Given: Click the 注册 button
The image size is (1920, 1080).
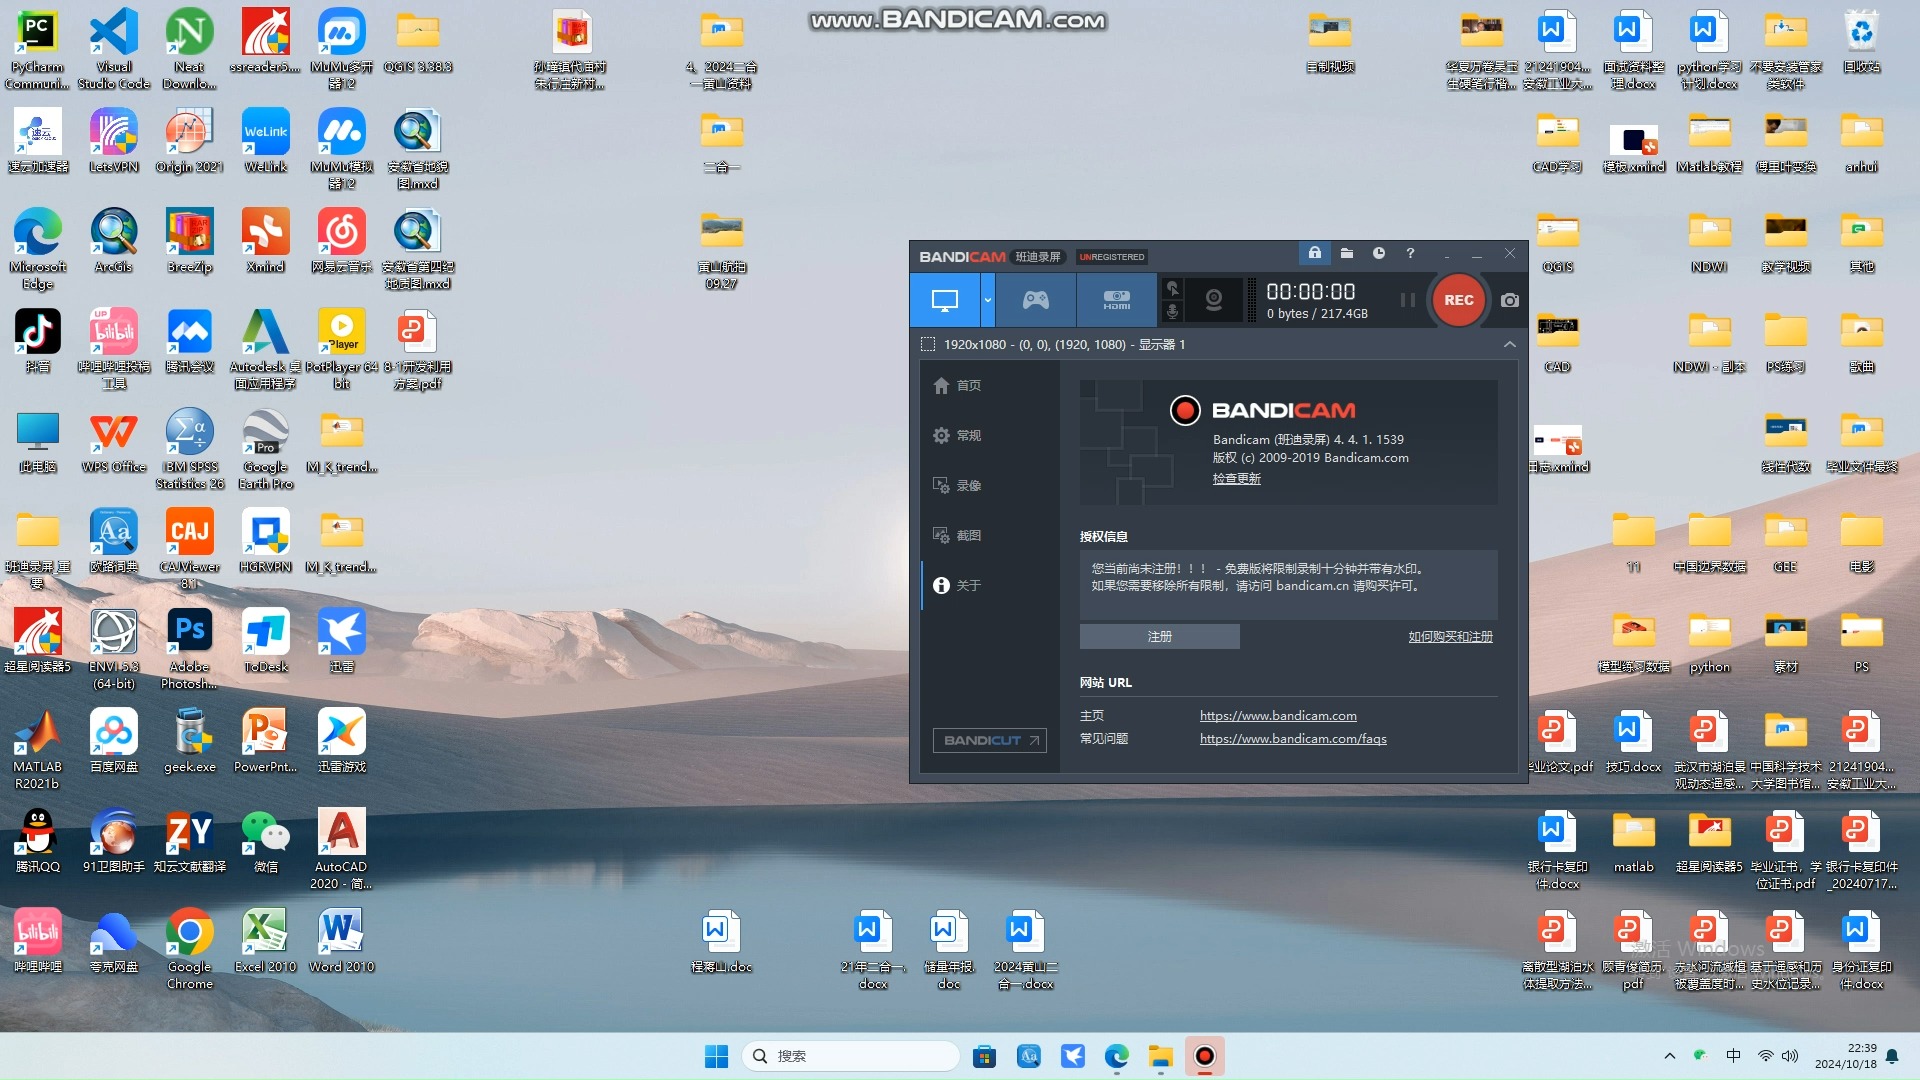Looking at the screenshot, I should click(x=1159, y=636).
